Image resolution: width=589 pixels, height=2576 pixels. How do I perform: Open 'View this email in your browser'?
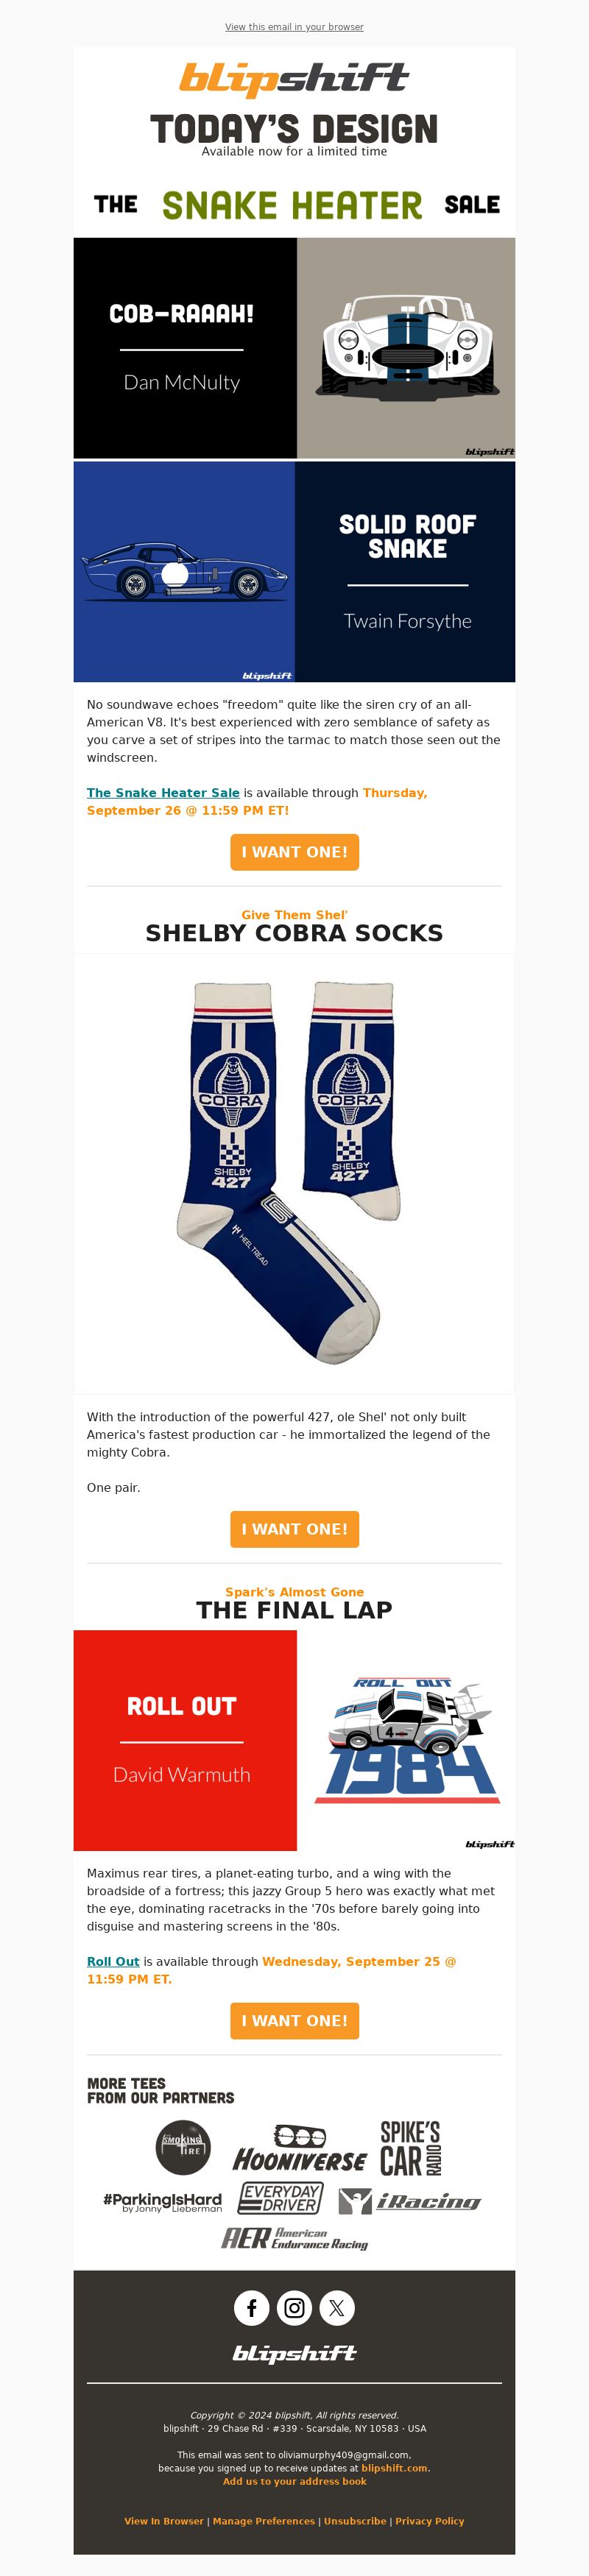pyautogui.click(x=294, y=27)
